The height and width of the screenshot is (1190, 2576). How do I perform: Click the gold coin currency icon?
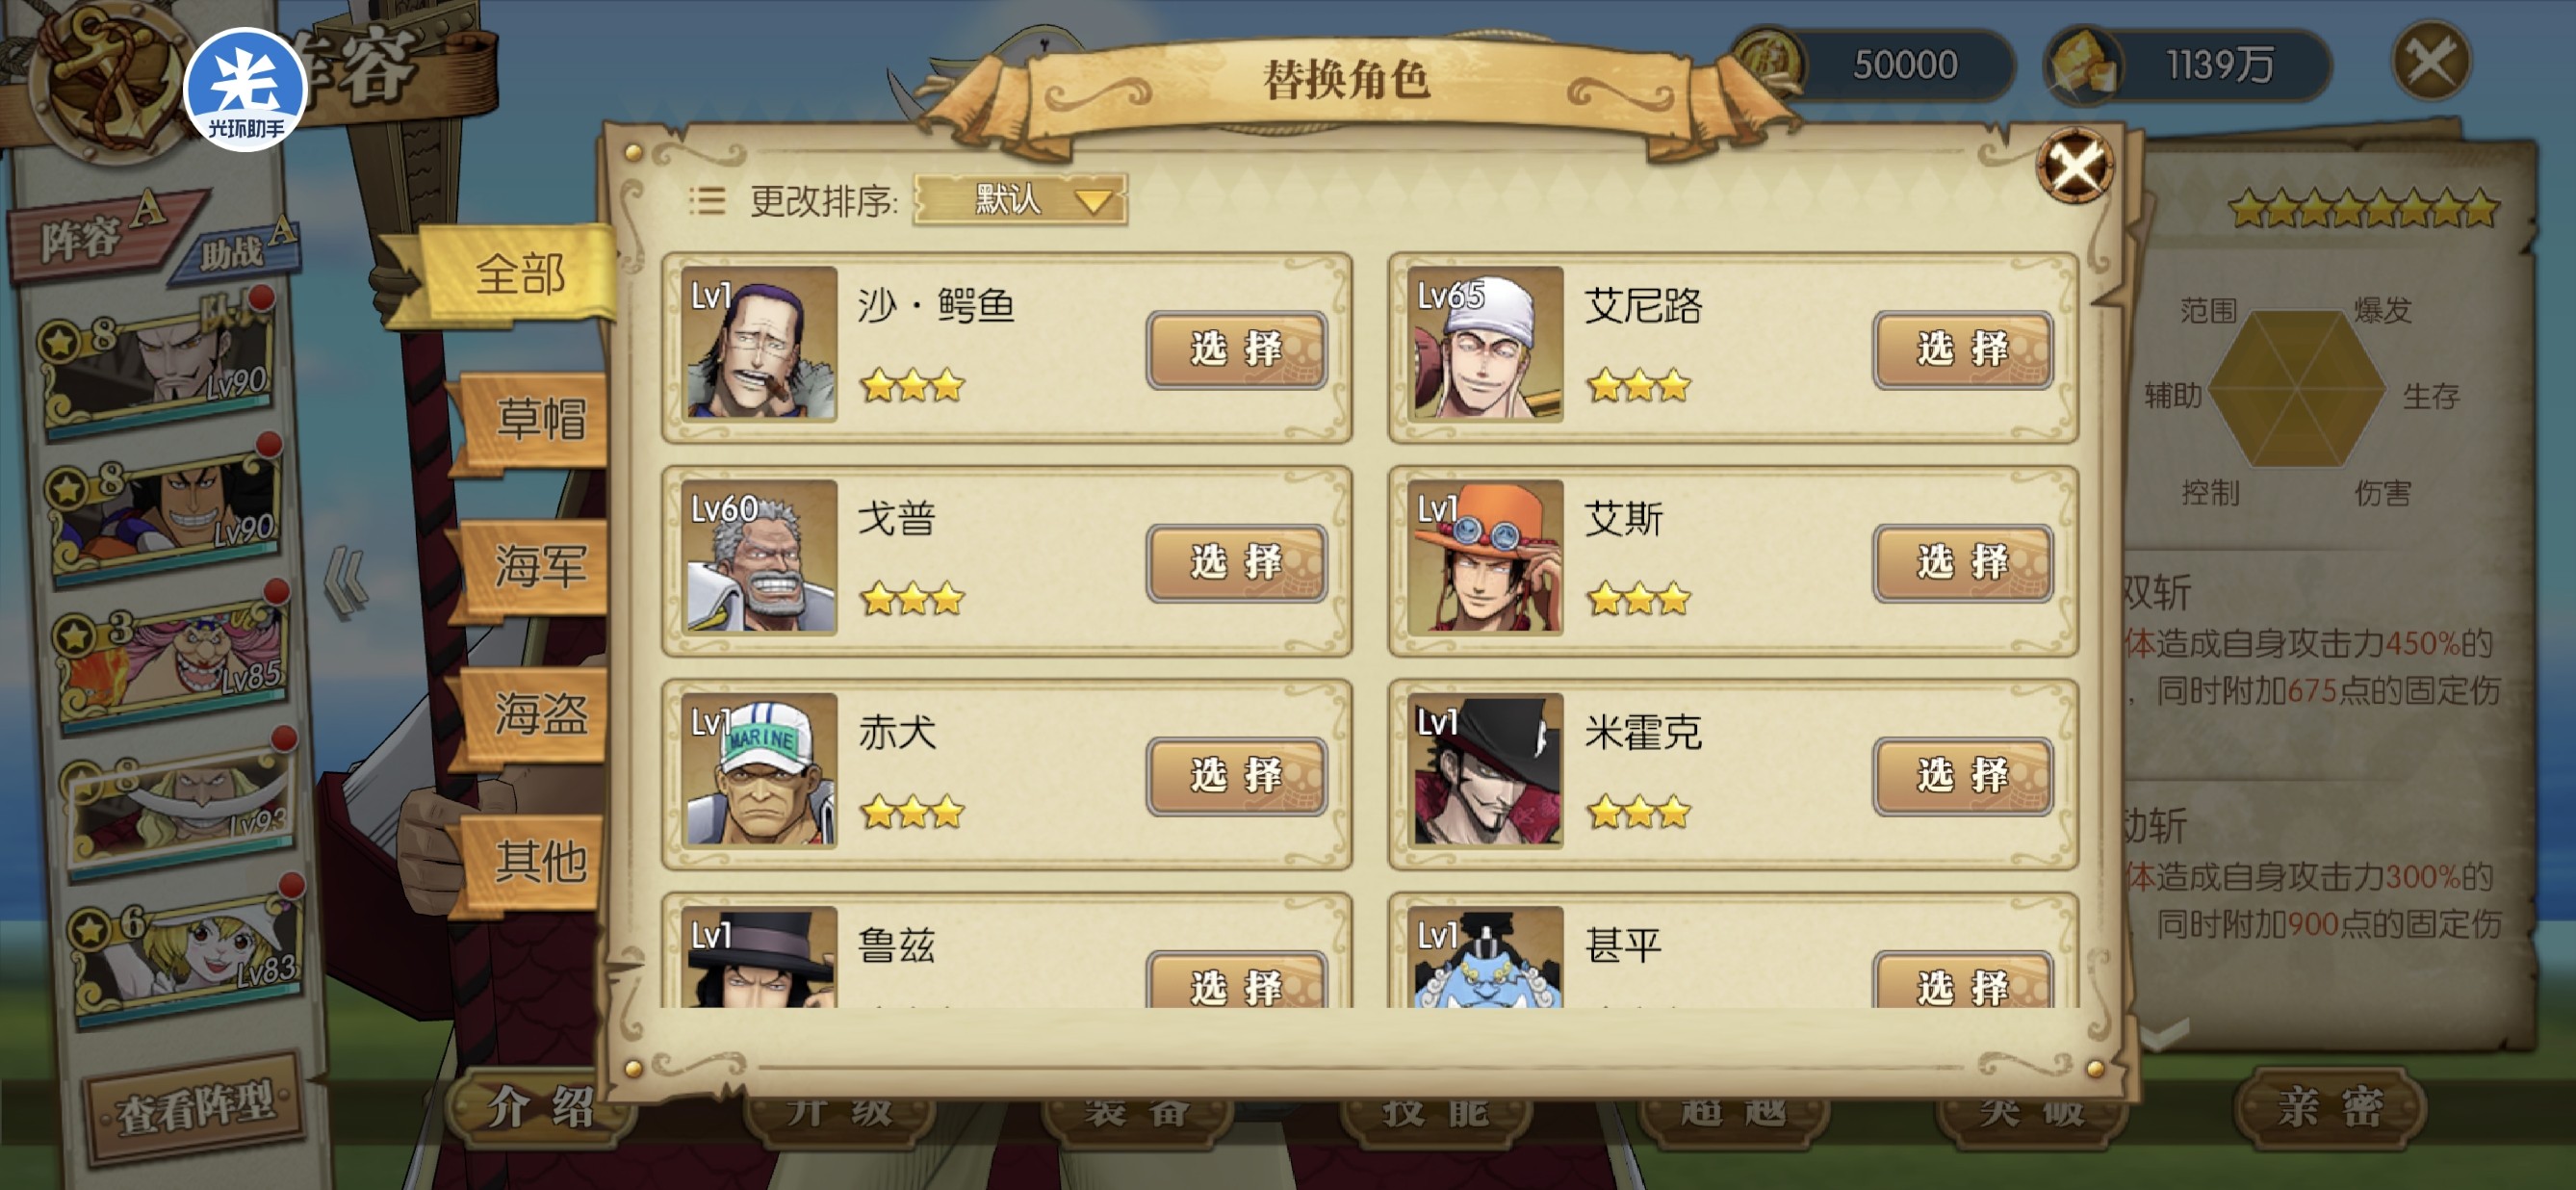click(1768, 64)
